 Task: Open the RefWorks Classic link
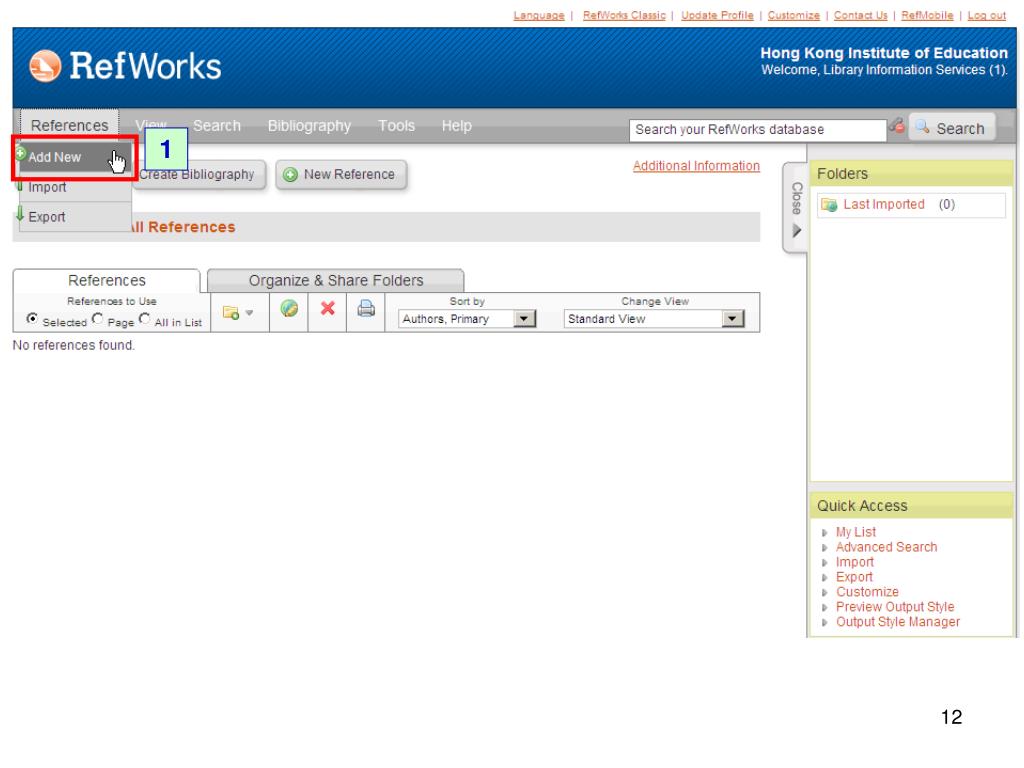tap(624, 15)
